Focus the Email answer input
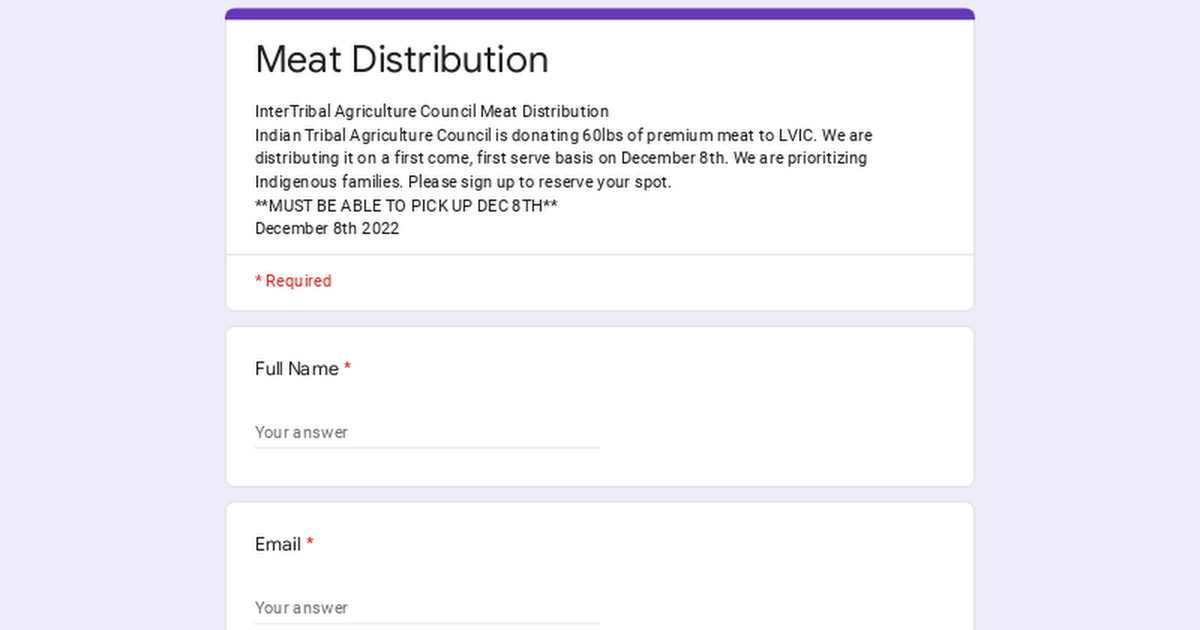1200x630 pixels. coord(427,607)
